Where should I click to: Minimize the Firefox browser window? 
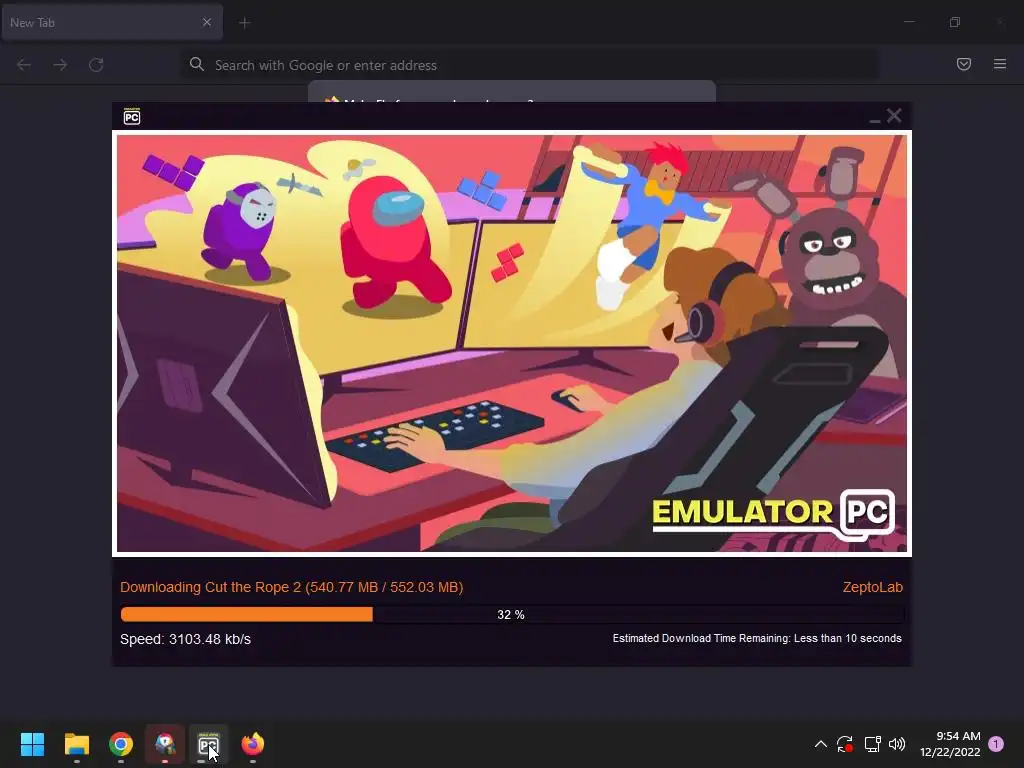(x=909, y=22)
